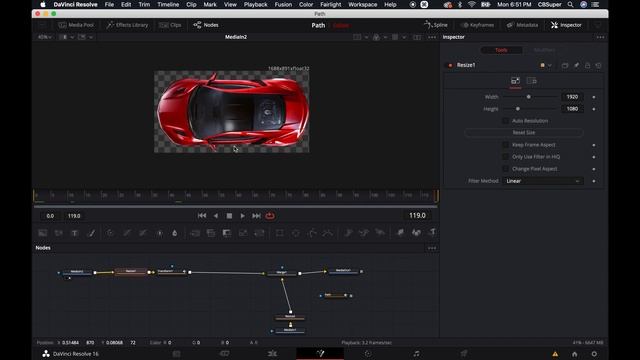Open the viewer options three-dot menu

click(x=432, y=37)
